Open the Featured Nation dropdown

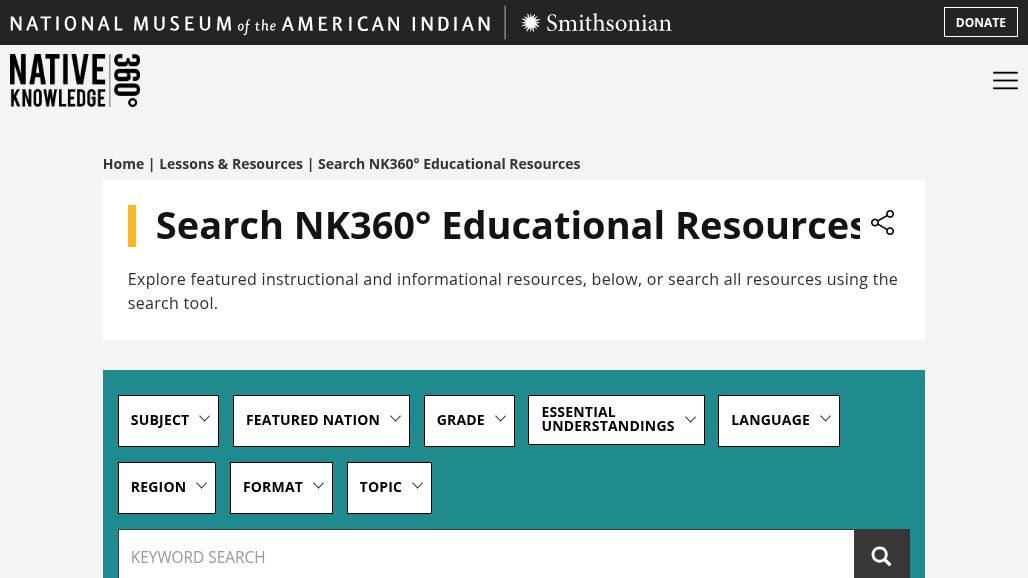coord(321,421)
